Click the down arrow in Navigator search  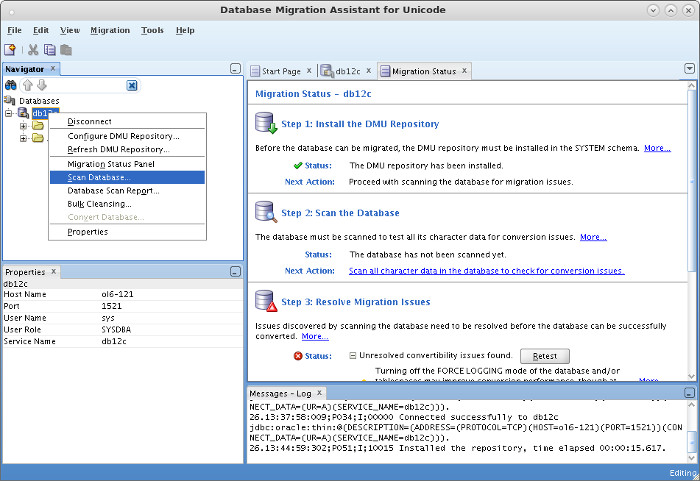[42, 85]
